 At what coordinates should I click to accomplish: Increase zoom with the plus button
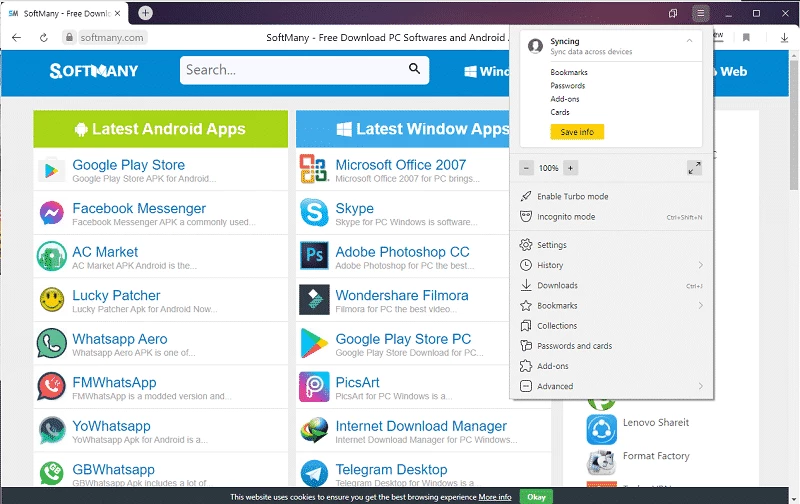coord(570,168)
